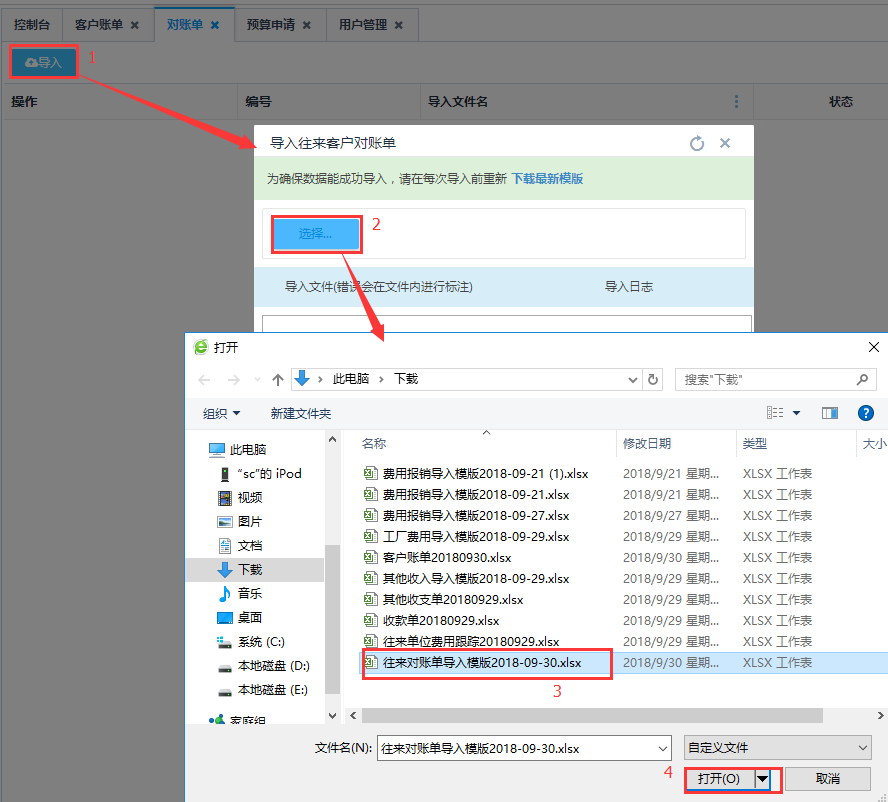Image resolution: width=888 pixels, height=802 pixels.
Task: Toggle the preview pane icon
Action: (x=829, y=413)
